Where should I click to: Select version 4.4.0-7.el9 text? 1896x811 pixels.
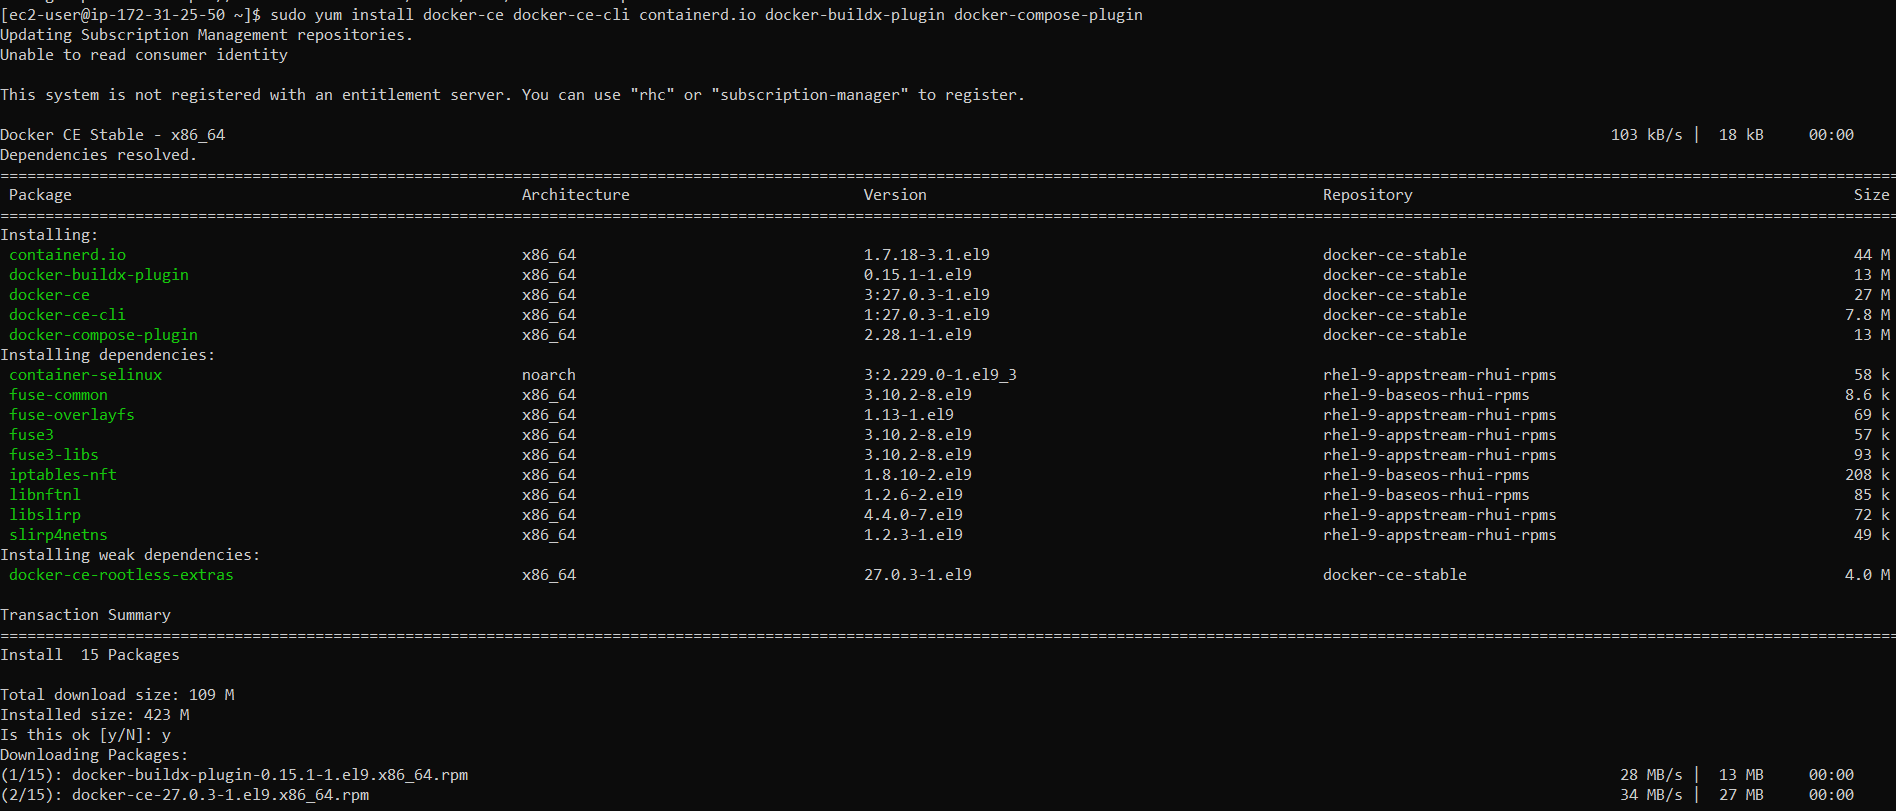coord(913,515)
